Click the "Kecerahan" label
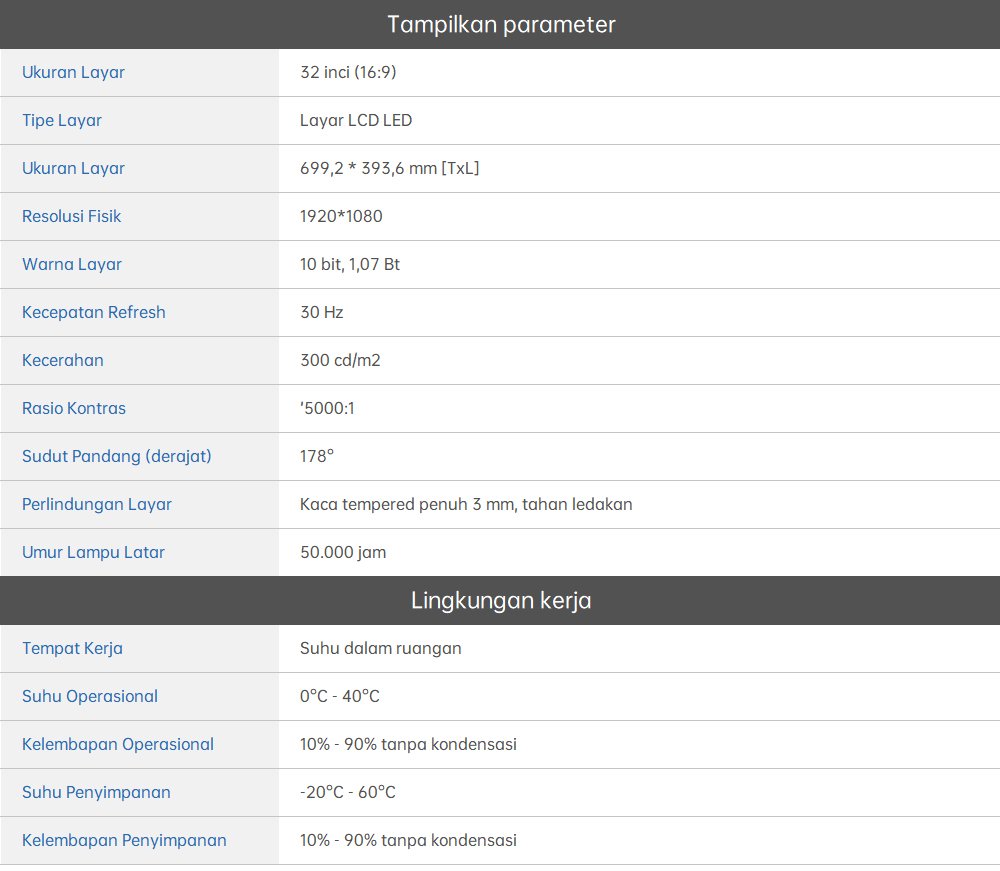 coord(63,360)
